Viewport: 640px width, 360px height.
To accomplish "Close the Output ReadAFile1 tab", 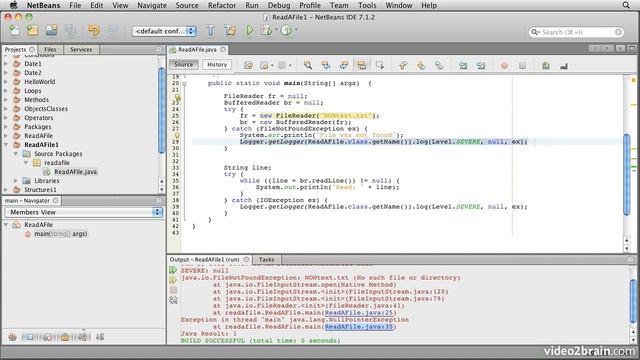I will [x=246, y=260].
